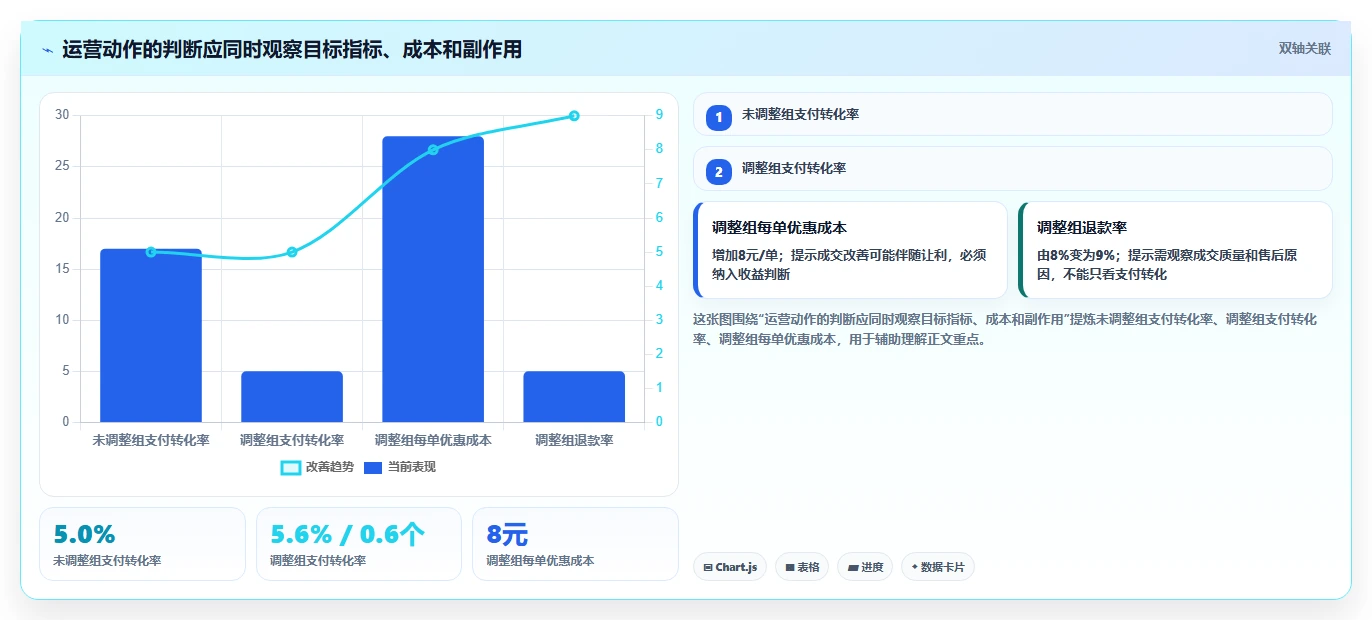The width and height of the screenshot is (1372, 620).
Task: Click the 进度 tag chip
Action: pyautogui.click(x=865, y=567)
